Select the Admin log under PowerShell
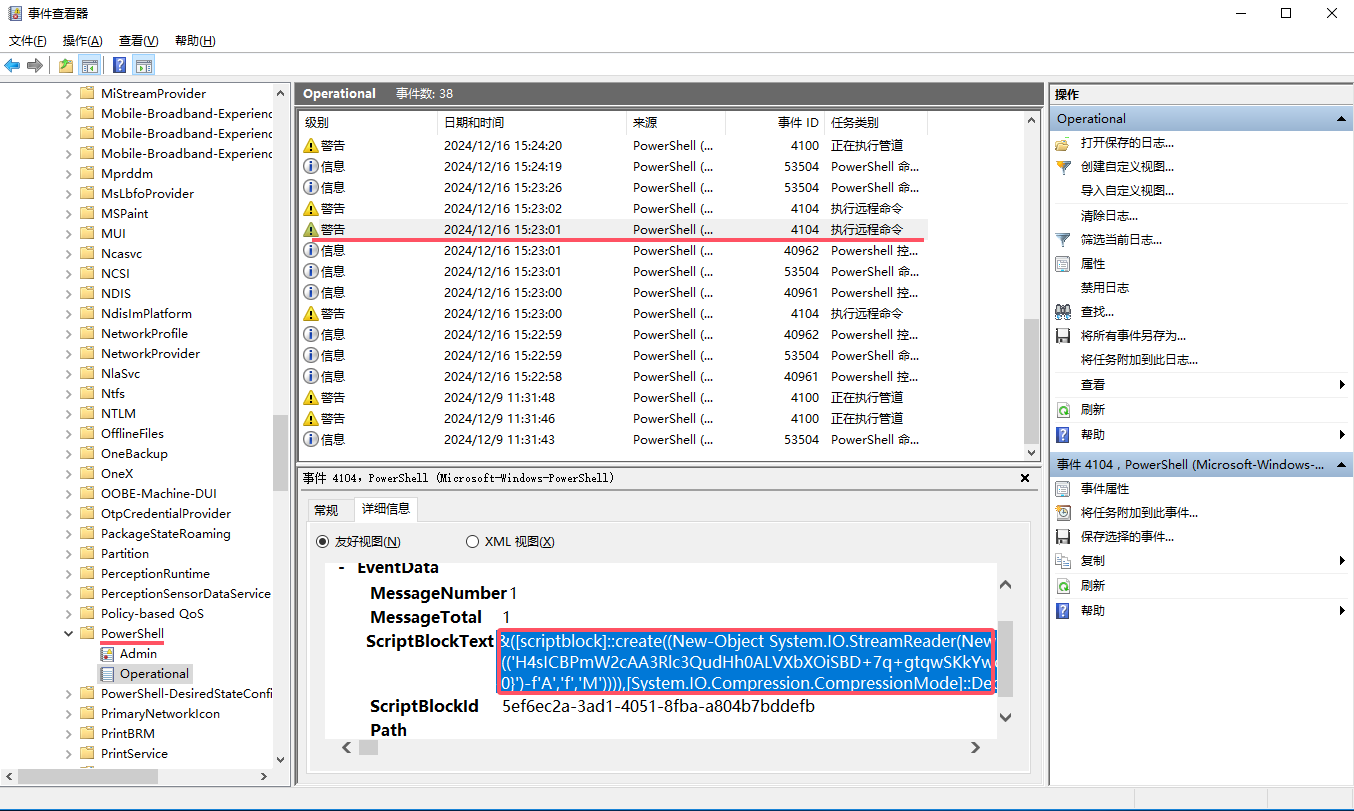1354x811 pixels. tap(138, 654)
